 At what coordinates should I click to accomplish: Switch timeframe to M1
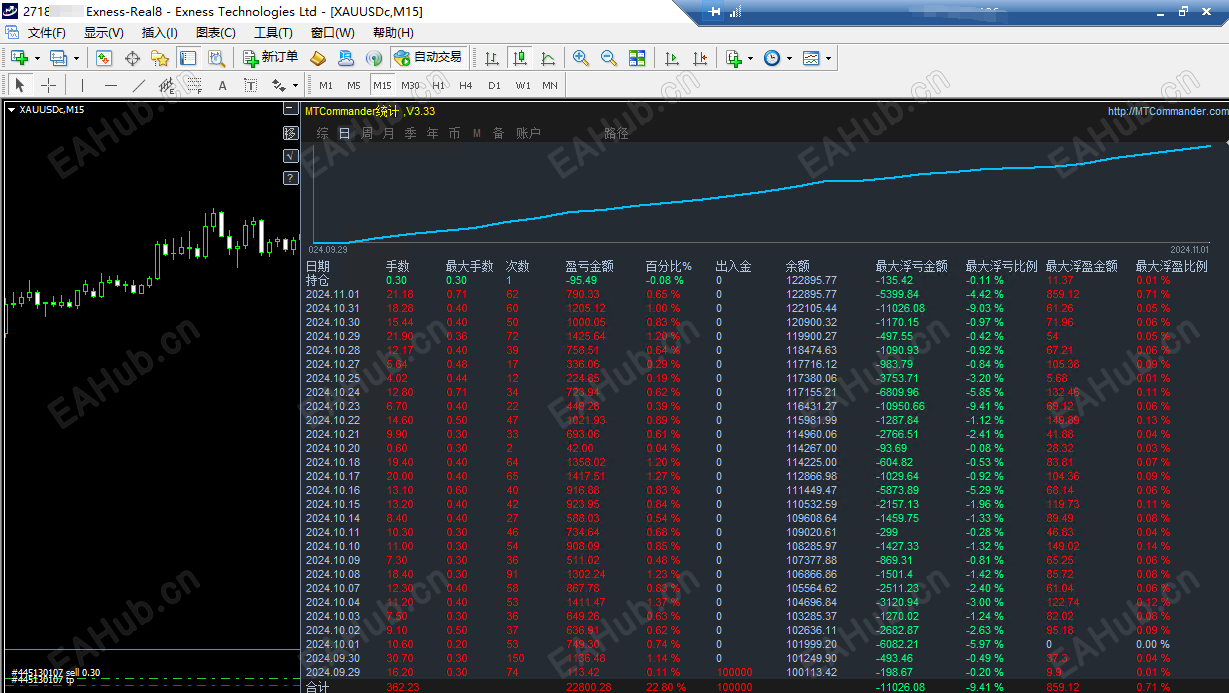click(x=326, y=85)
